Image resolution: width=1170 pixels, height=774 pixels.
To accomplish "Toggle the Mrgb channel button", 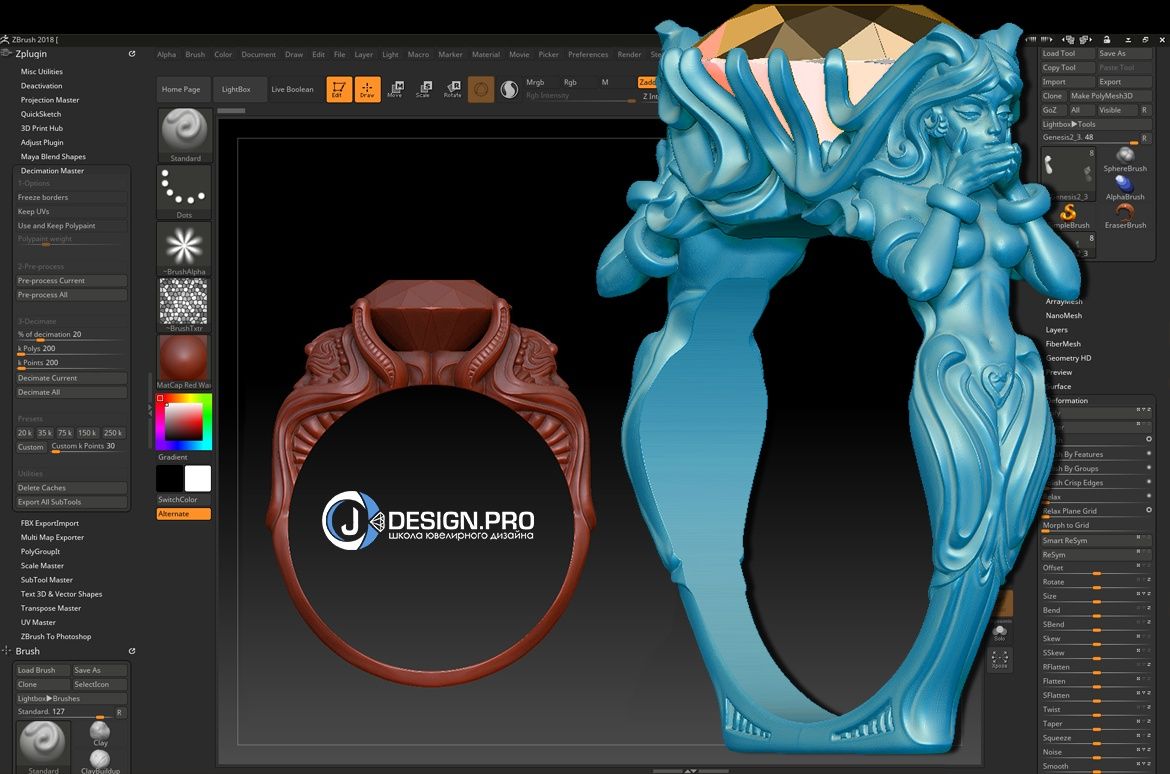I will pyautogui.click(x=535, y=83).
